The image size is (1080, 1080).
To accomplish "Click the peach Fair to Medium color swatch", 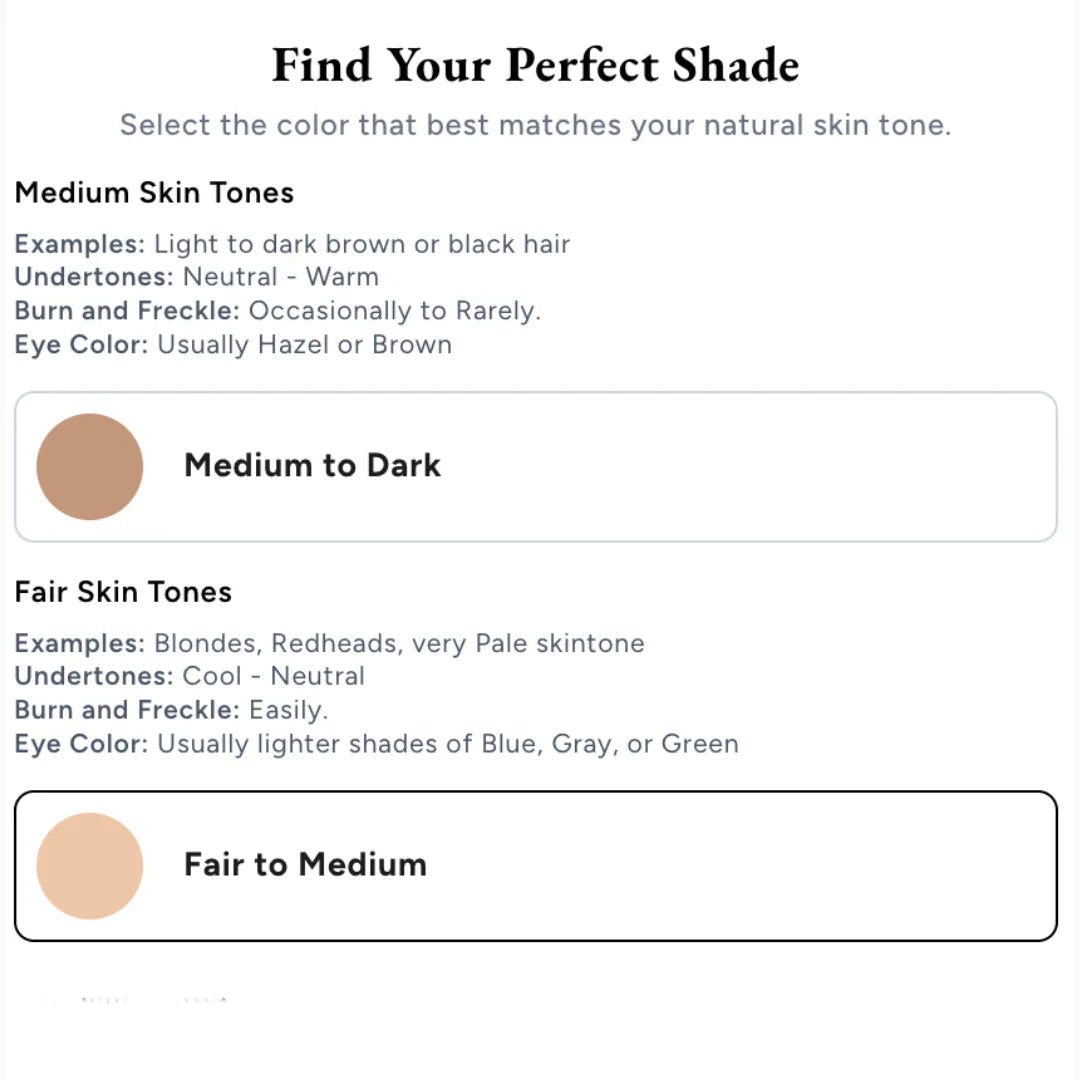I will [90, 866].
